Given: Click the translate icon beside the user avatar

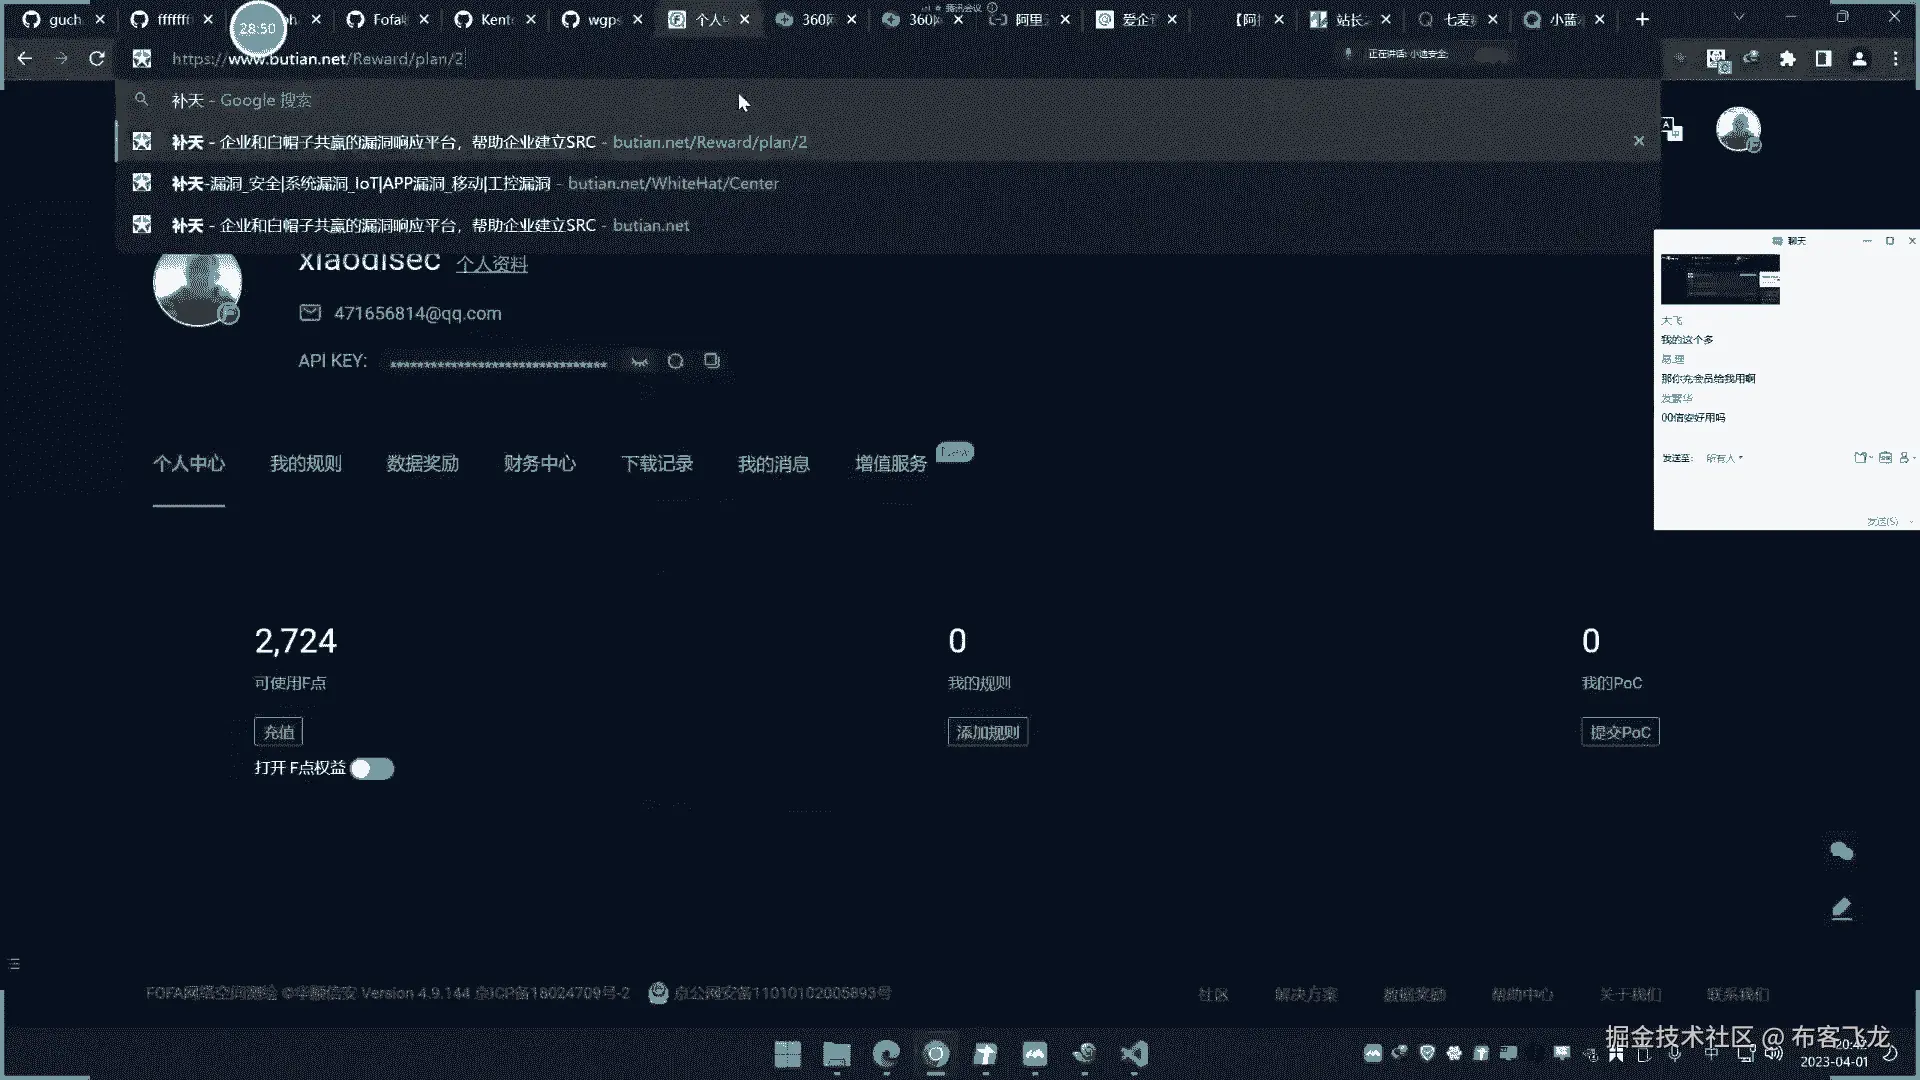Looking at the screenshot, I should 1672,129.
